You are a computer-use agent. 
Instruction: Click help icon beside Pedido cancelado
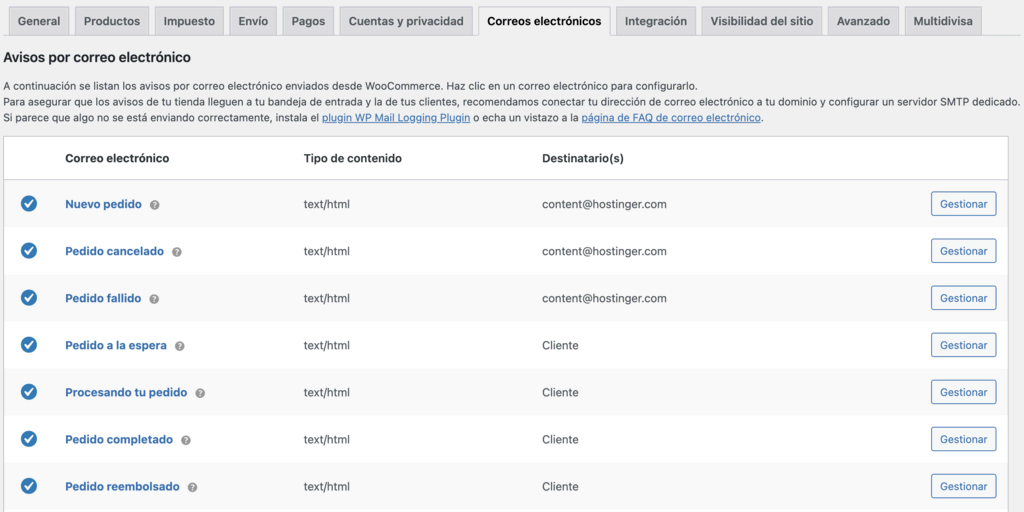pos(177,252)
